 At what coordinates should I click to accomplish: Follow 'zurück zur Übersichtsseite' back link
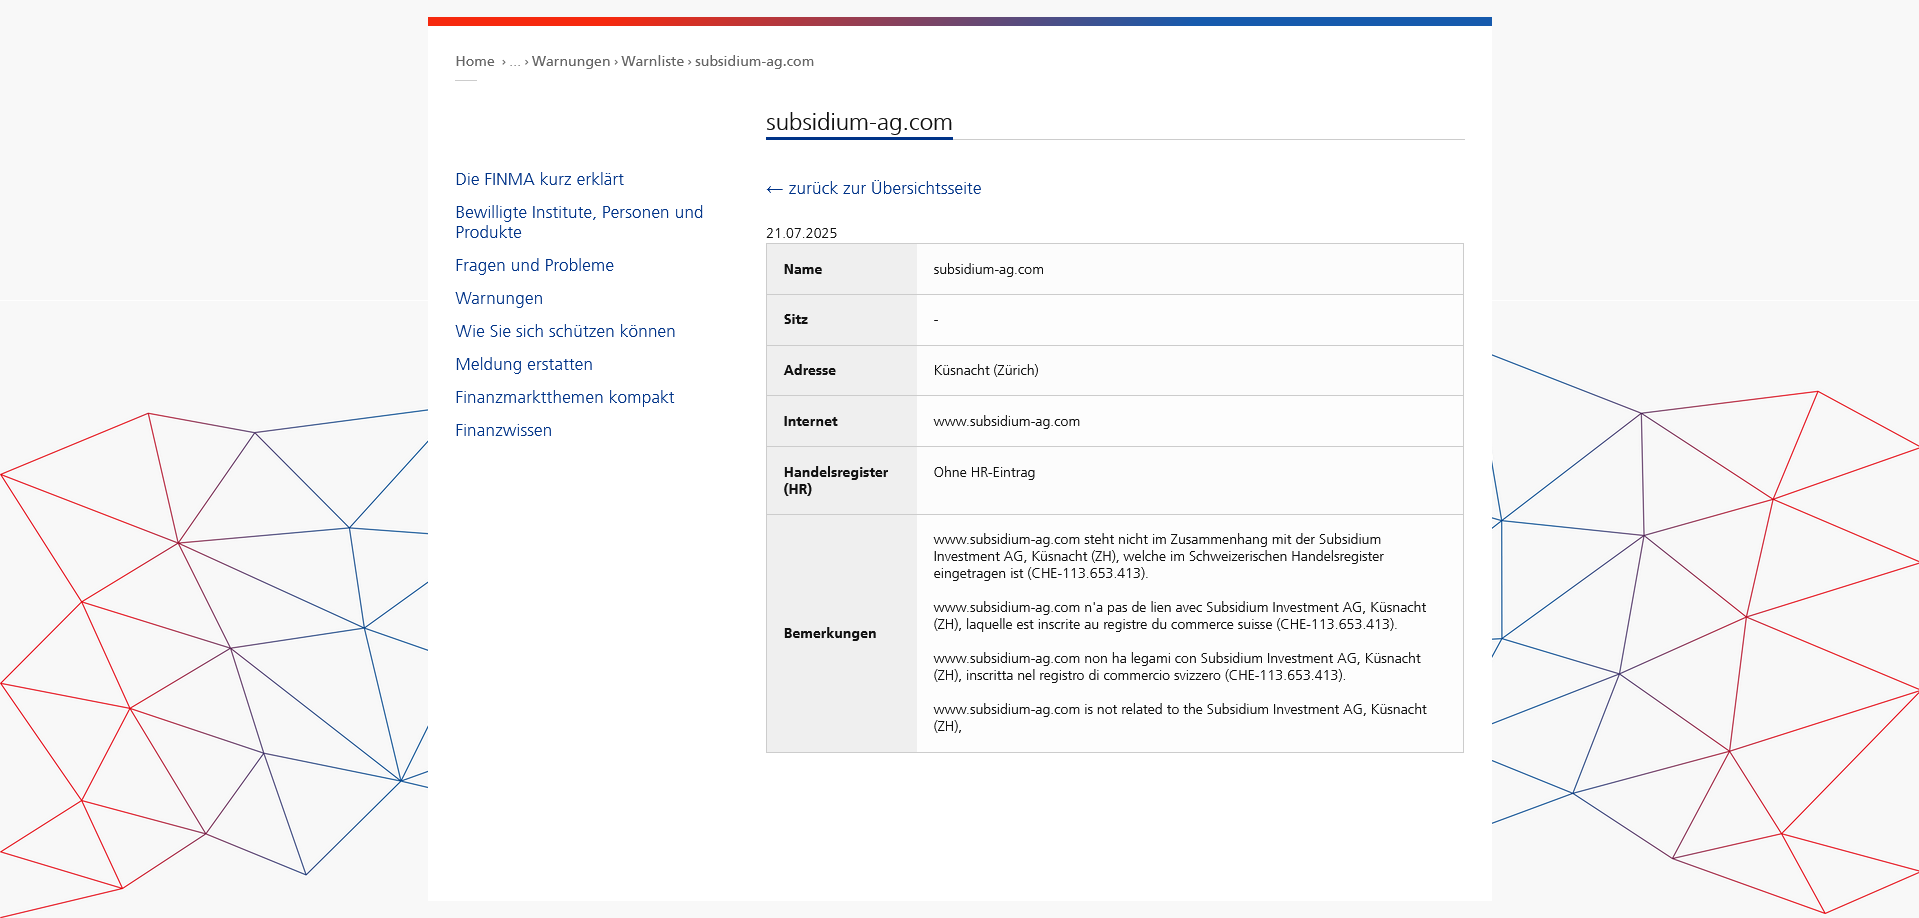coord(874,188)
